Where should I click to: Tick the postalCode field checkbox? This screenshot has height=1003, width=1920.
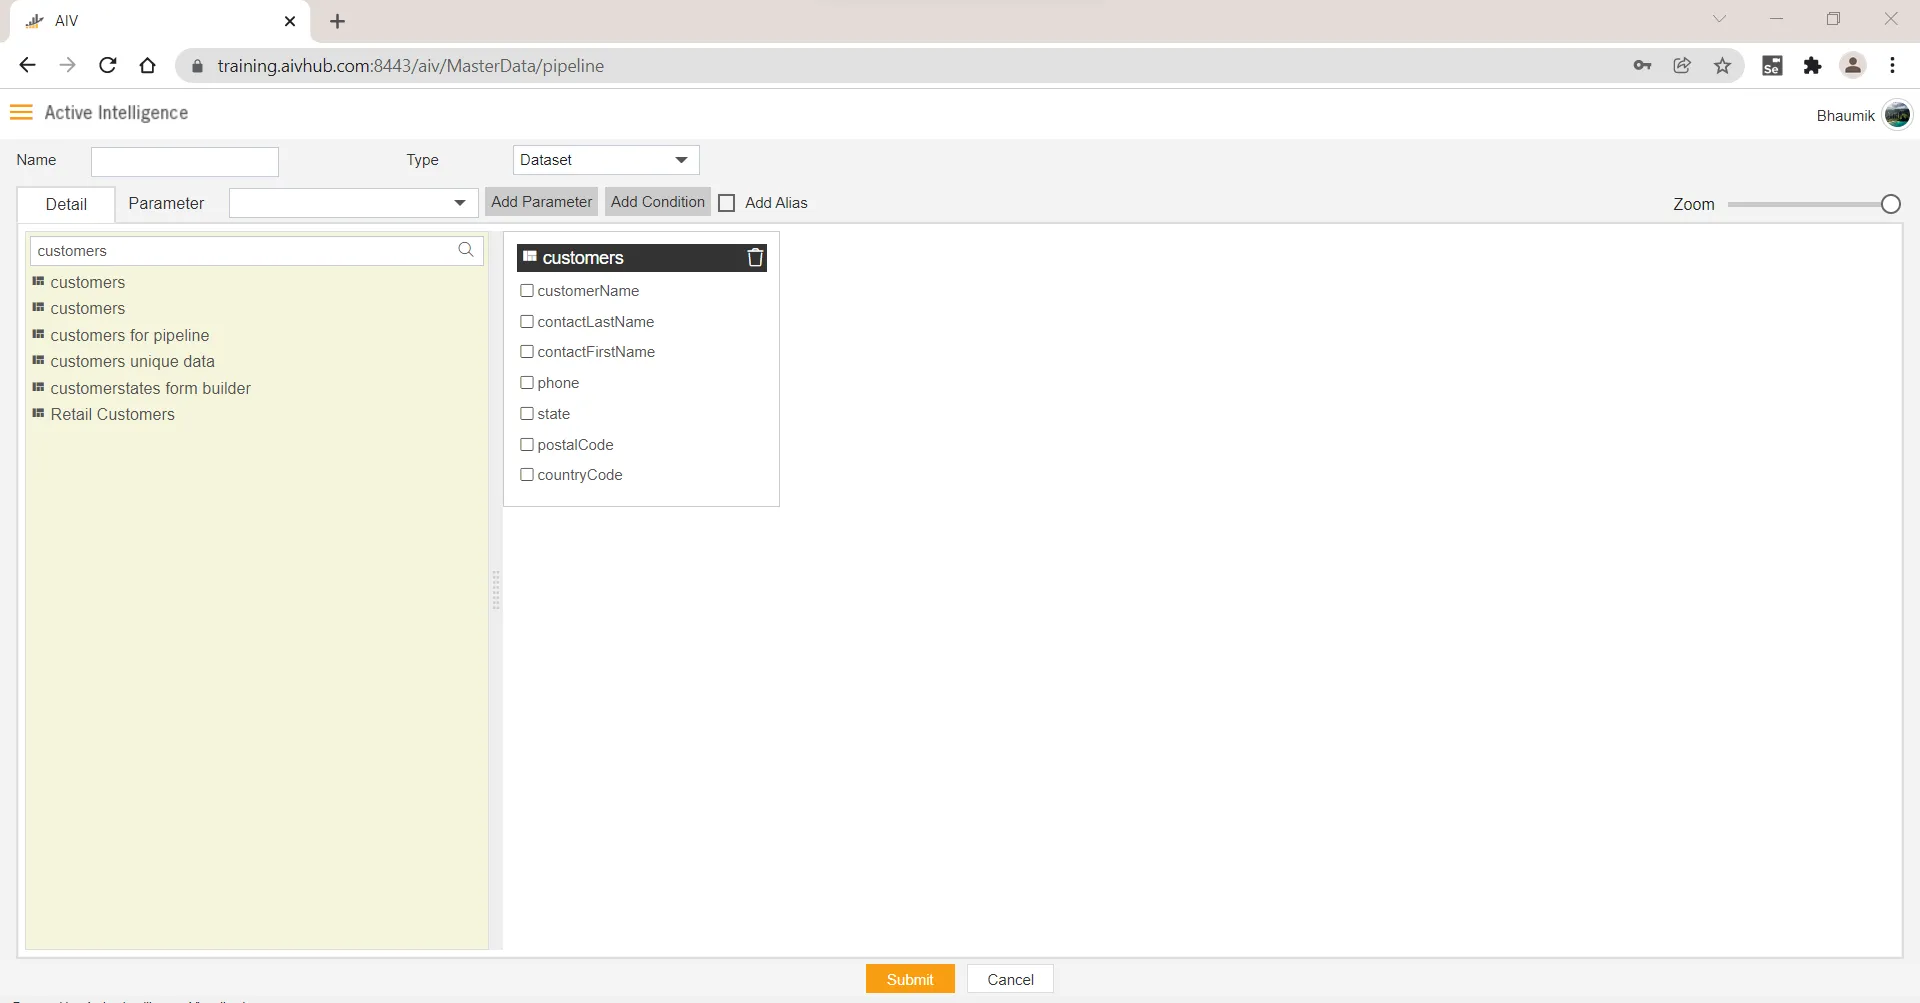(x=527, y=445)
